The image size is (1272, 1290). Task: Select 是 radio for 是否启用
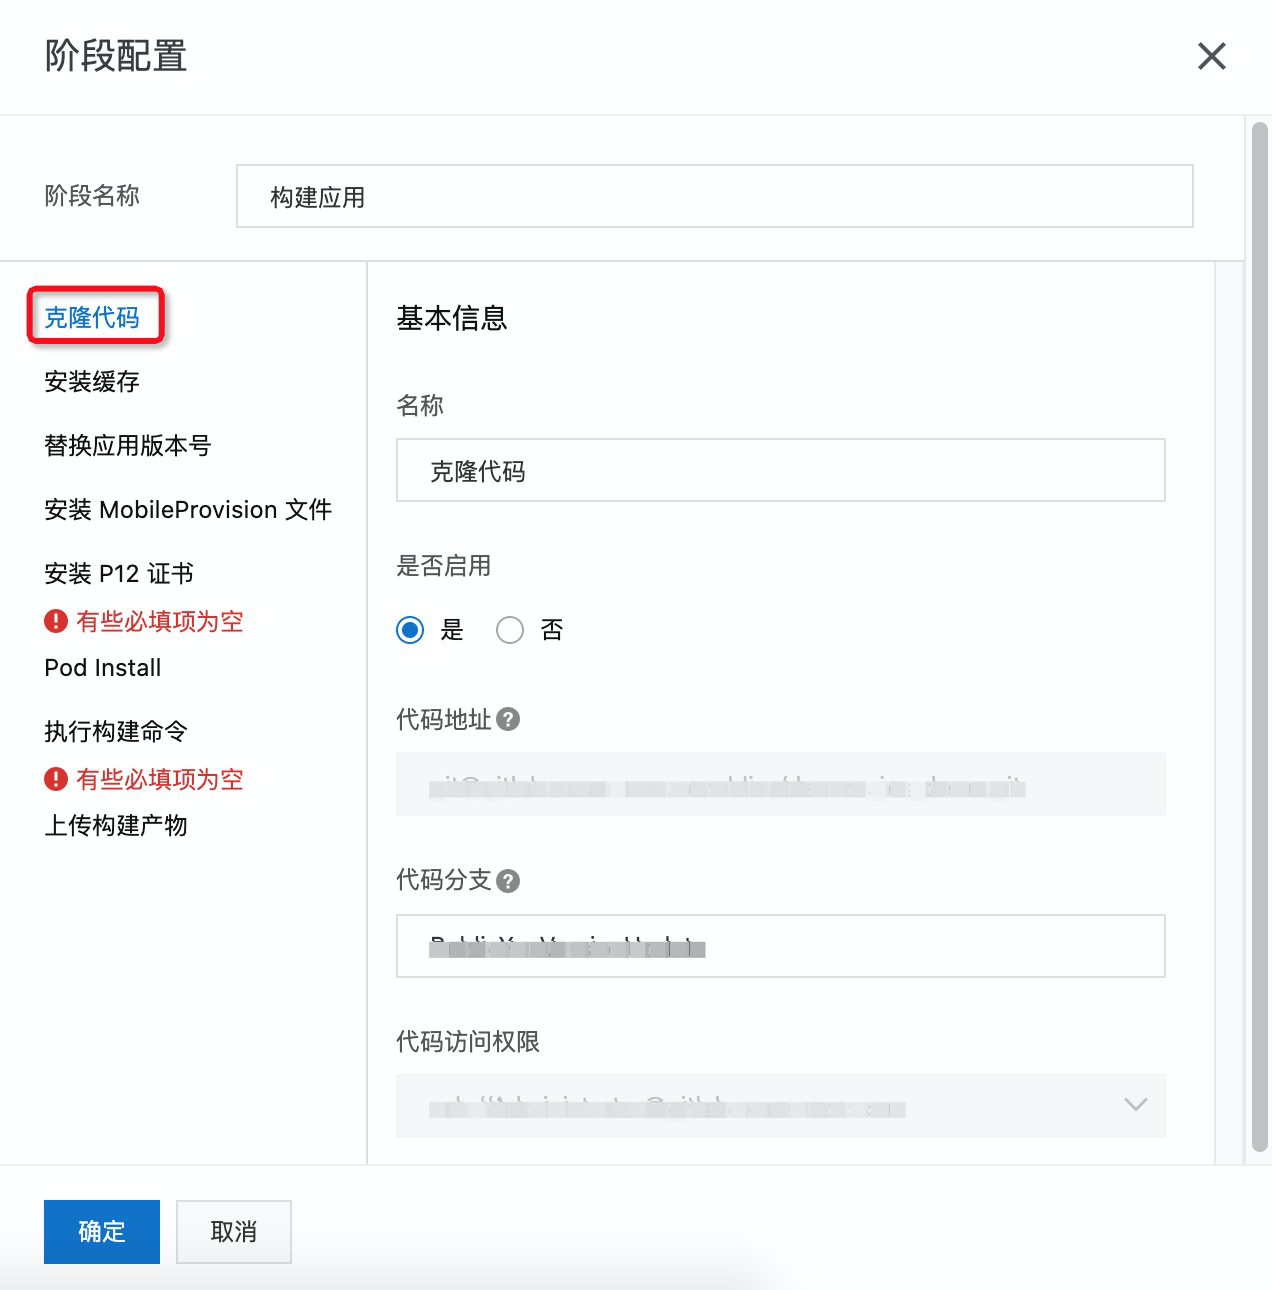(410, 630)
